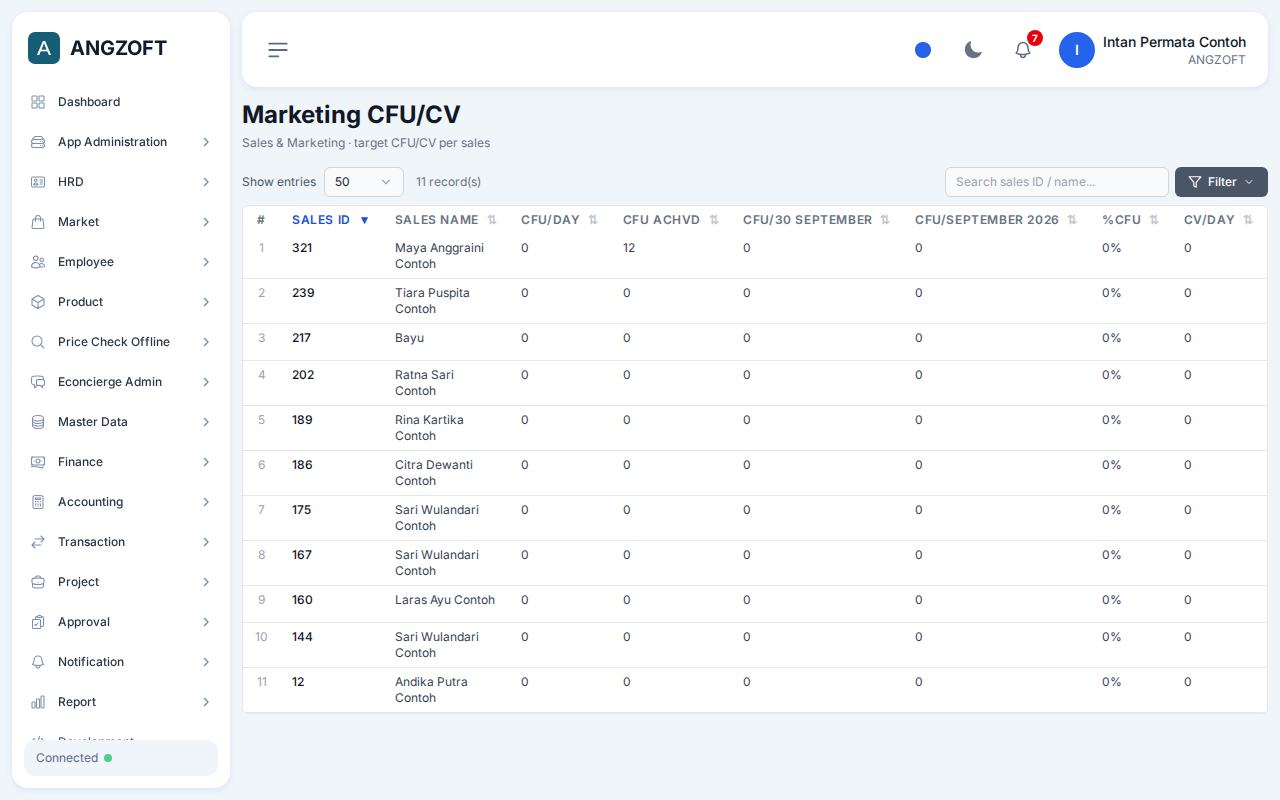Click the Econcierge Admin chat icon
Screen dimensions: 1280x800
38,382
